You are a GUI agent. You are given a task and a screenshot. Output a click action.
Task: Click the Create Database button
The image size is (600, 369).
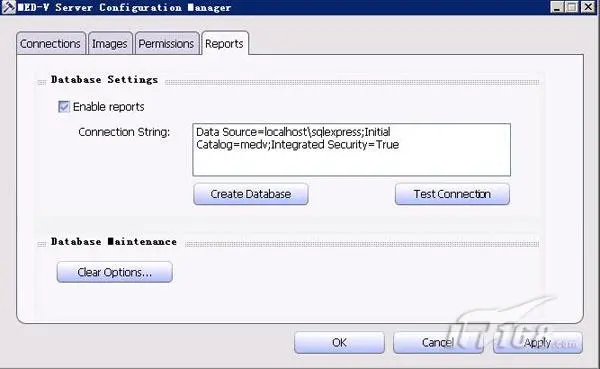pyautogui.click(x=251, y=194)
